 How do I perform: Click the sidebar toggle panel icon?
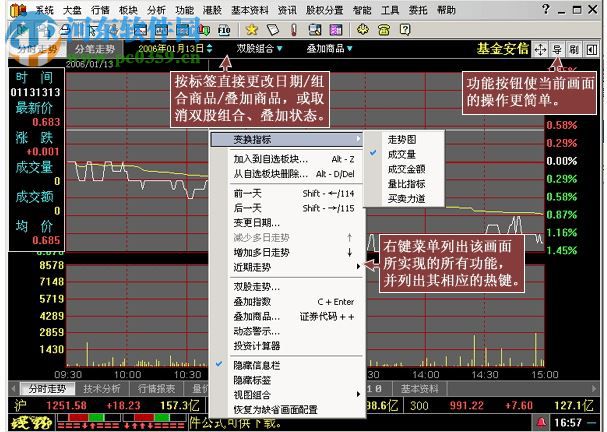click(x=592, y=50)
